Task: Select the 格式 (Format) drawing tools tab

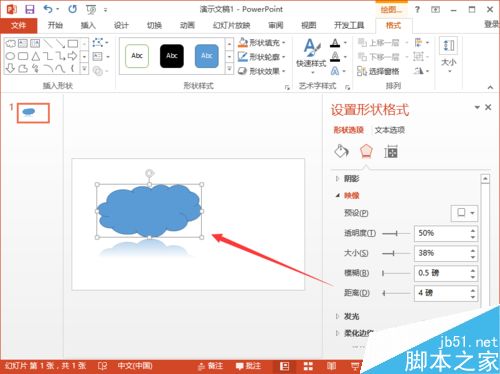Action: click(393, 25)
